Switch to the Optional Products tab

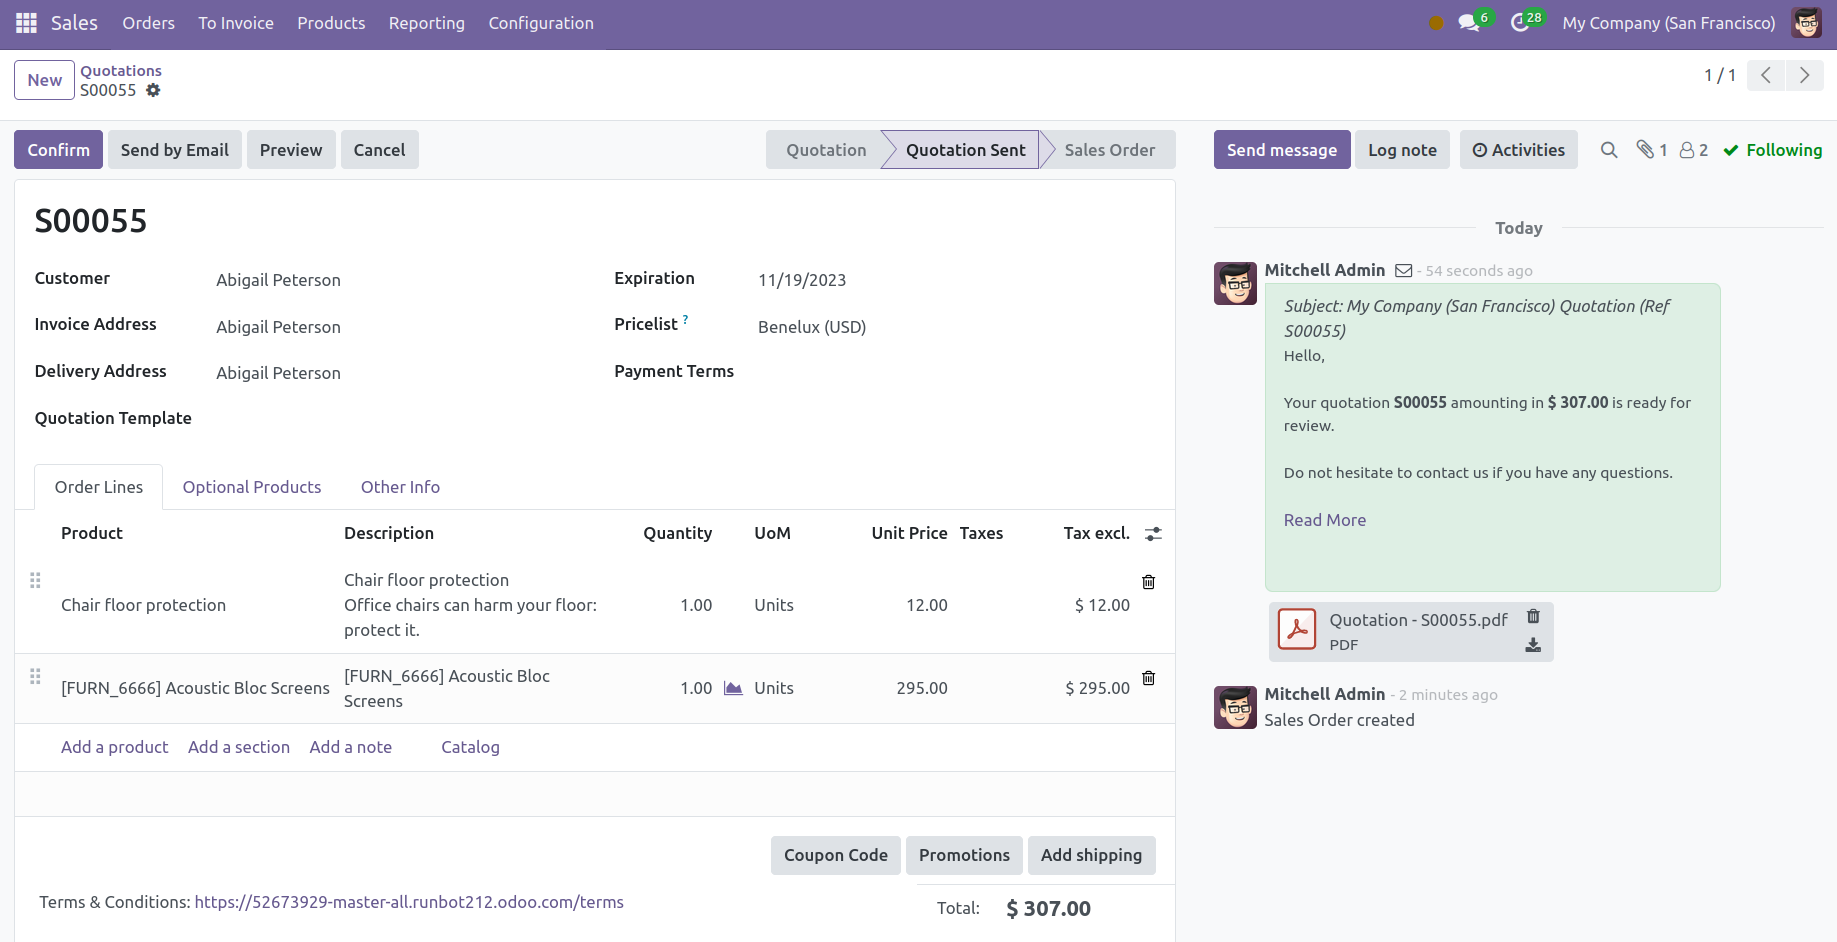pos(252,487)
